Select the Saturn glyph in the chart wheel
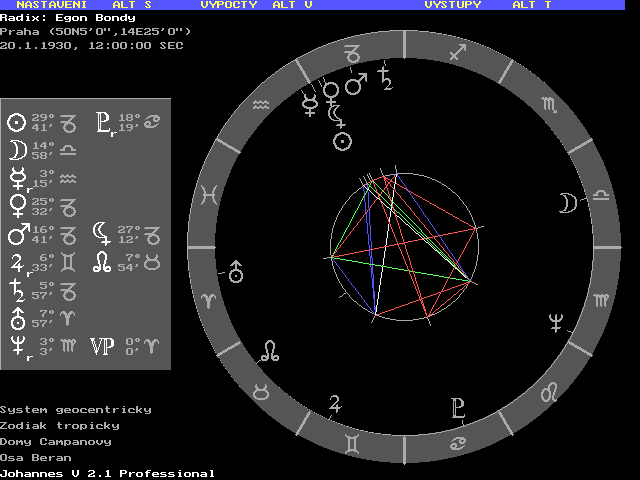This screenshot has height=480, width=640. click(385, 77)
